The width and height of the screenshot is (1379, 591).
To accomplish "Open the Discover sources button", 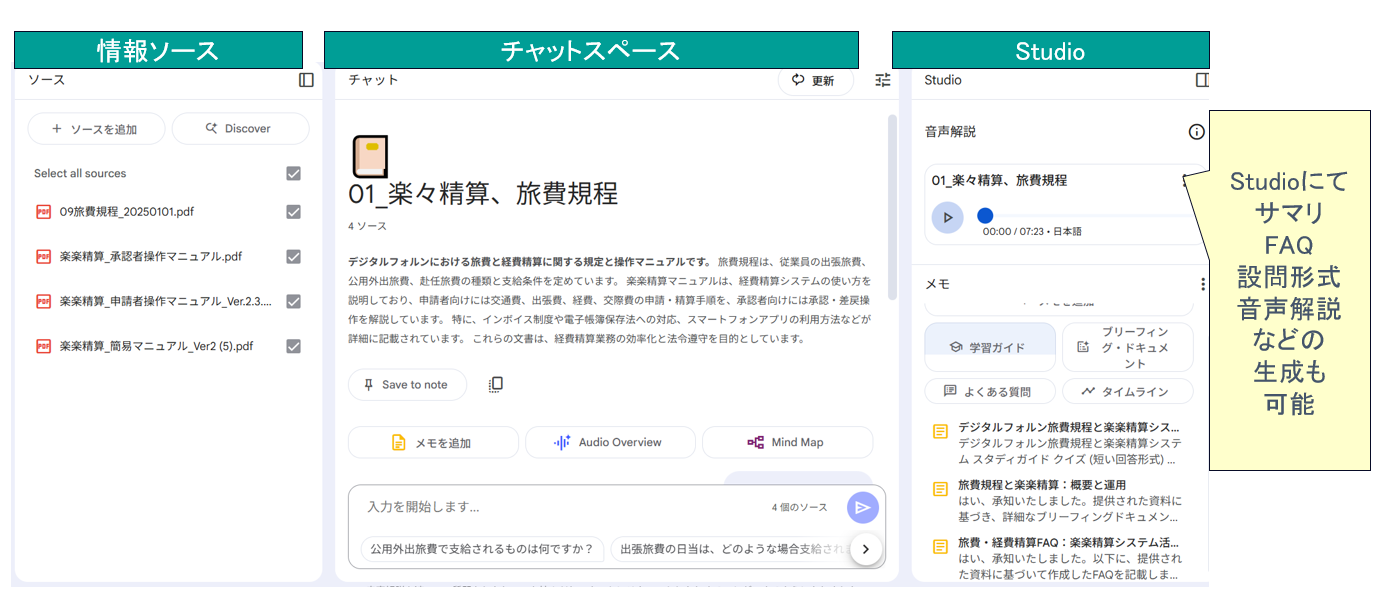I will pyautogui.click(x=241, y=129).
